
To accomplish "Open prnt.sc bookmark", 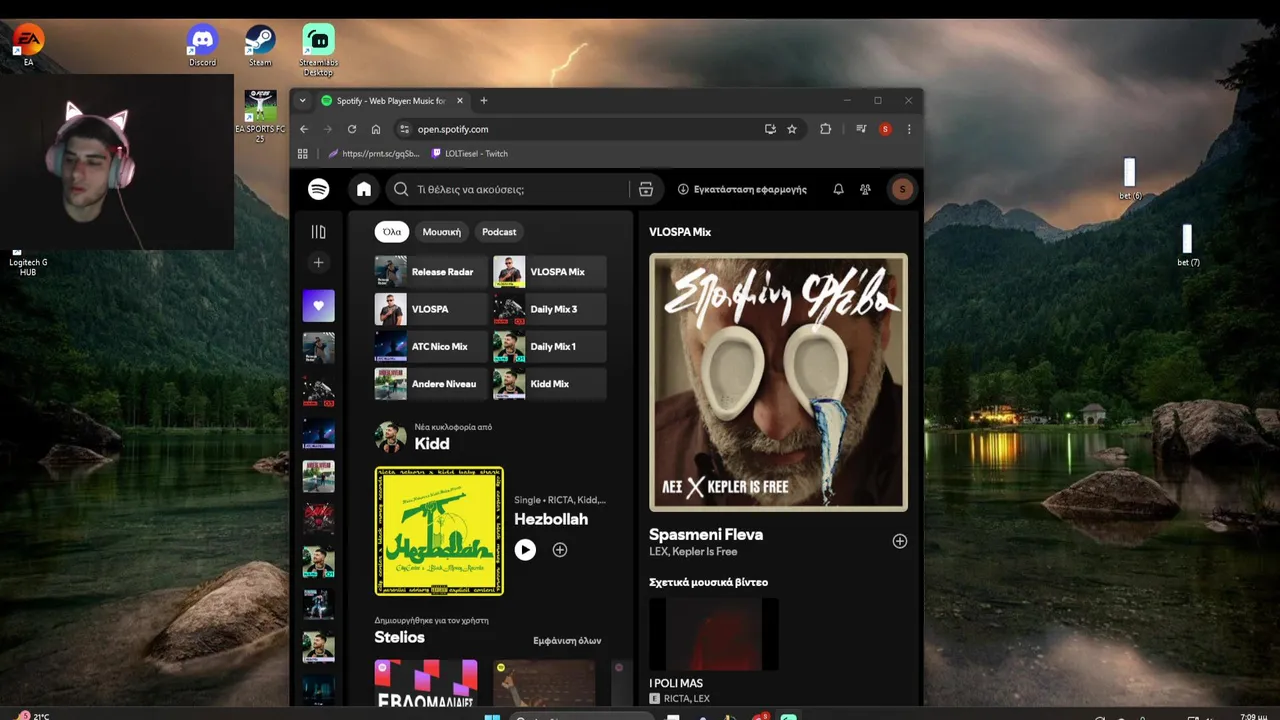I will 374,154.
